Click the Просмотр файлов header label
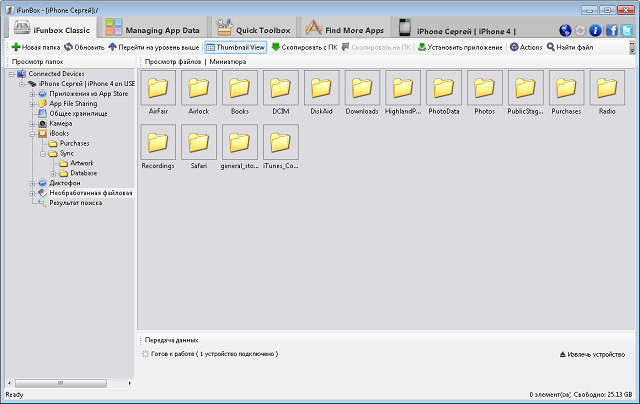 point(173,62)
